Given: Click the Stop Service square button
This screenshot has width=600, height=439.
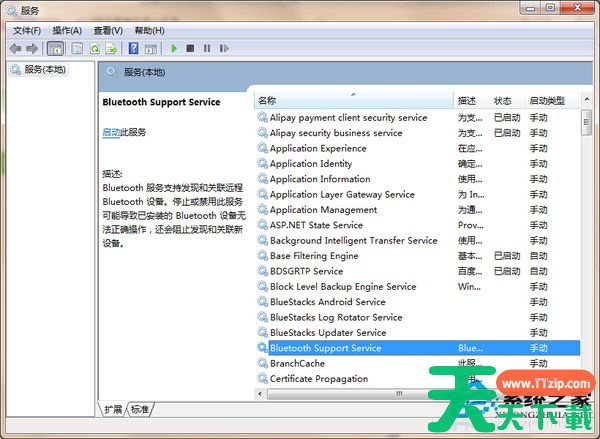Looking at the screenshot, I should pyautogui.click(x=190, y=48).
